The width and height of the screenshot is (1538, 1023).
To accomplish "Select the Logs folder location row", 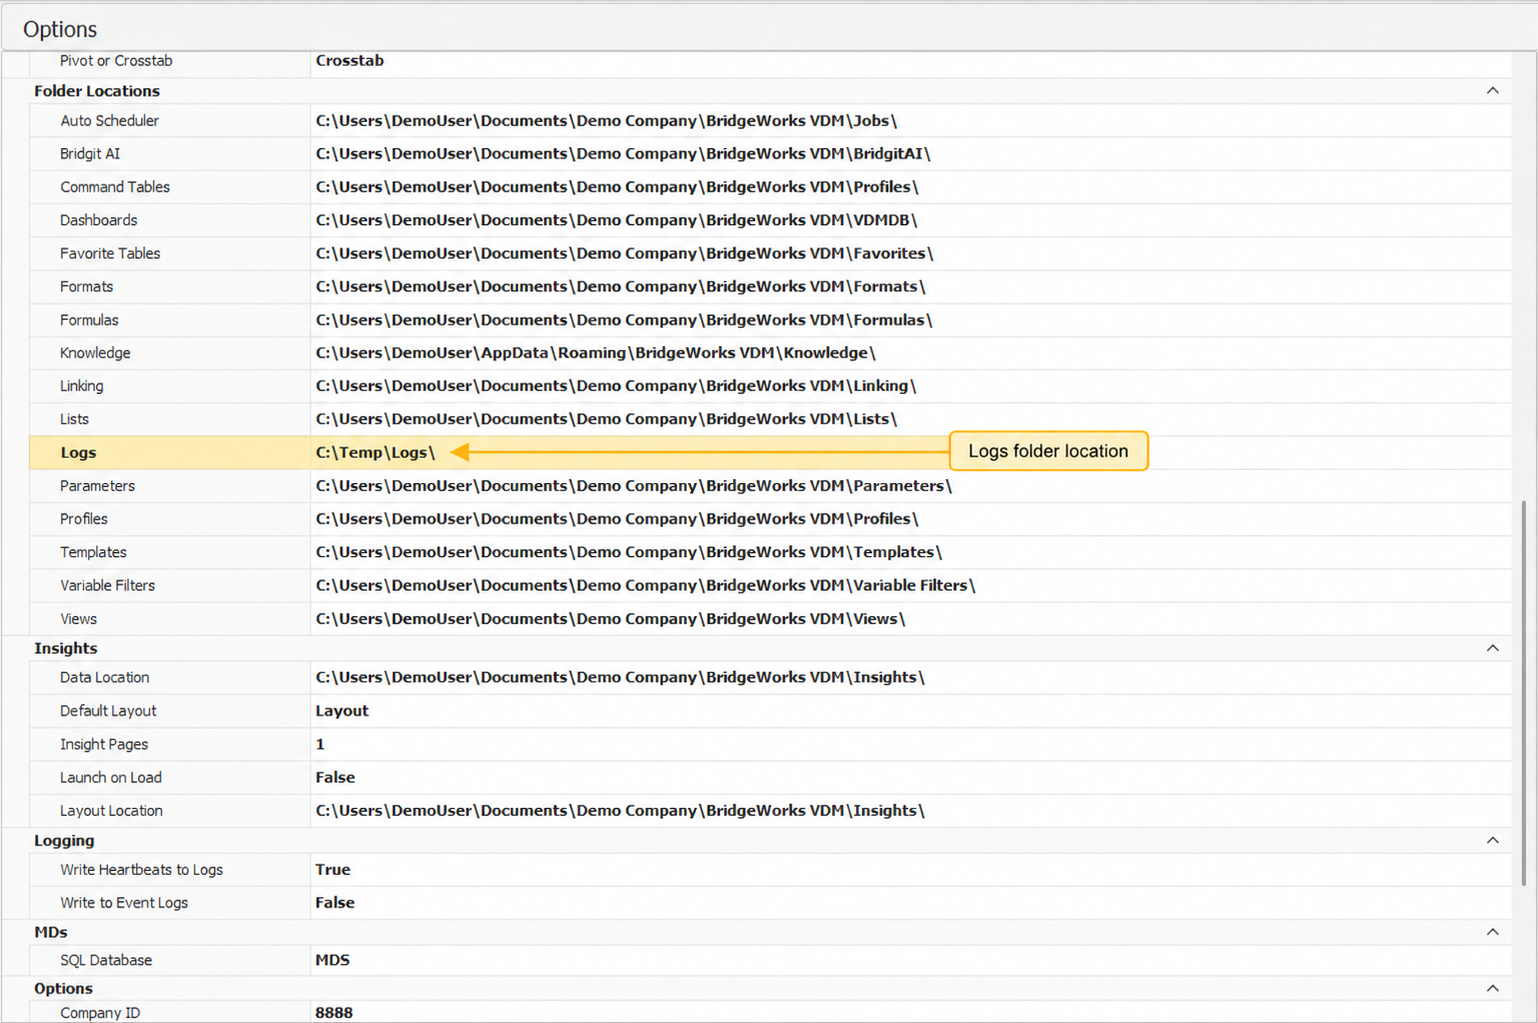I will coord(770,452).
